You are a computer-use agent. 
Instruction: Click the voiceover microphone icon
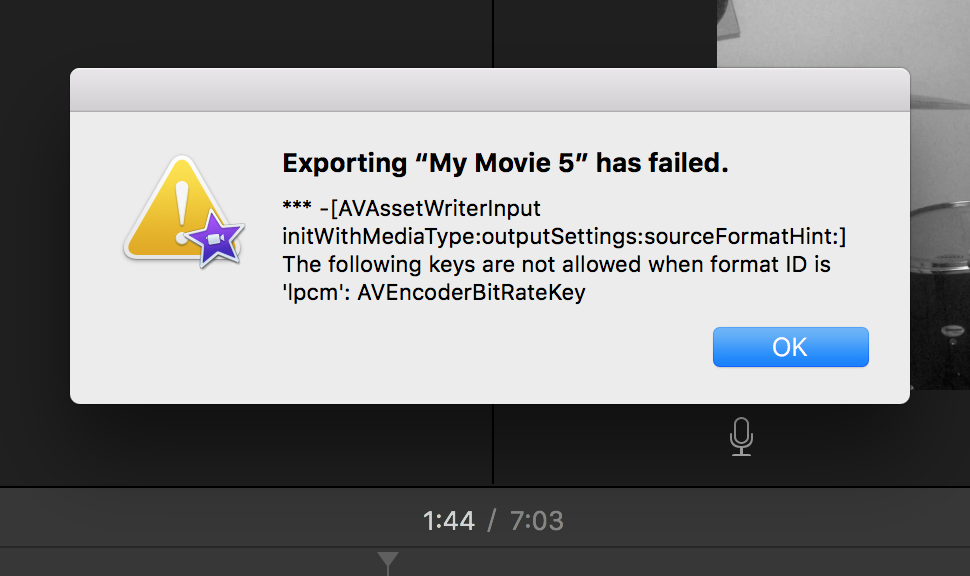741,436
